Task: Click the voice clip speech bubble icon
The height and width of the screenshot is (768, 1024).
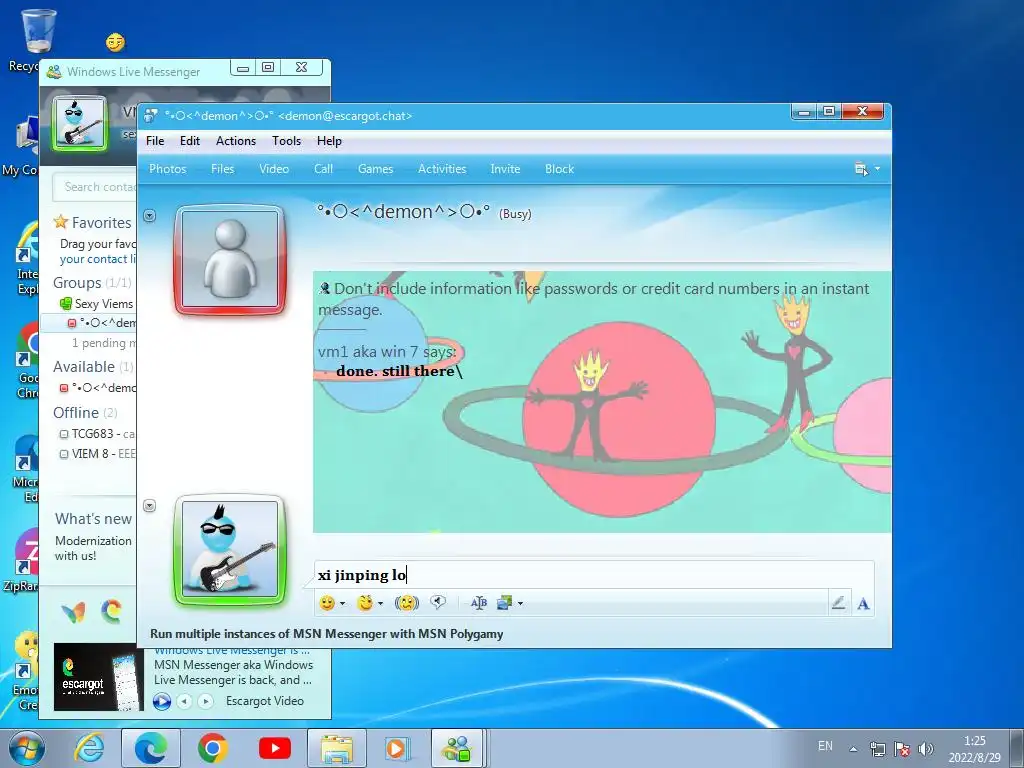Action: [438, 602]
